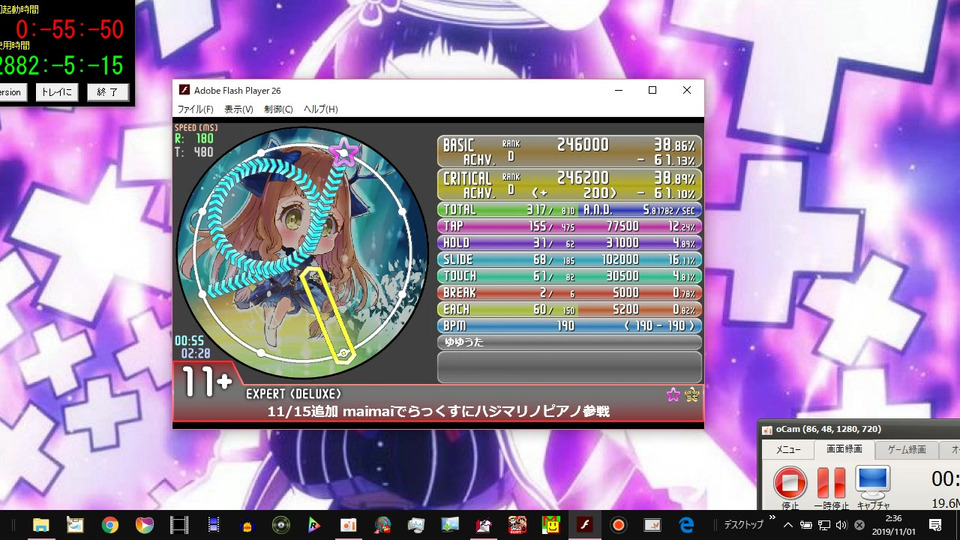Click the yellow hold note in the game
Image resolution: width=960 pixels, height=540 pixels.
329,315
